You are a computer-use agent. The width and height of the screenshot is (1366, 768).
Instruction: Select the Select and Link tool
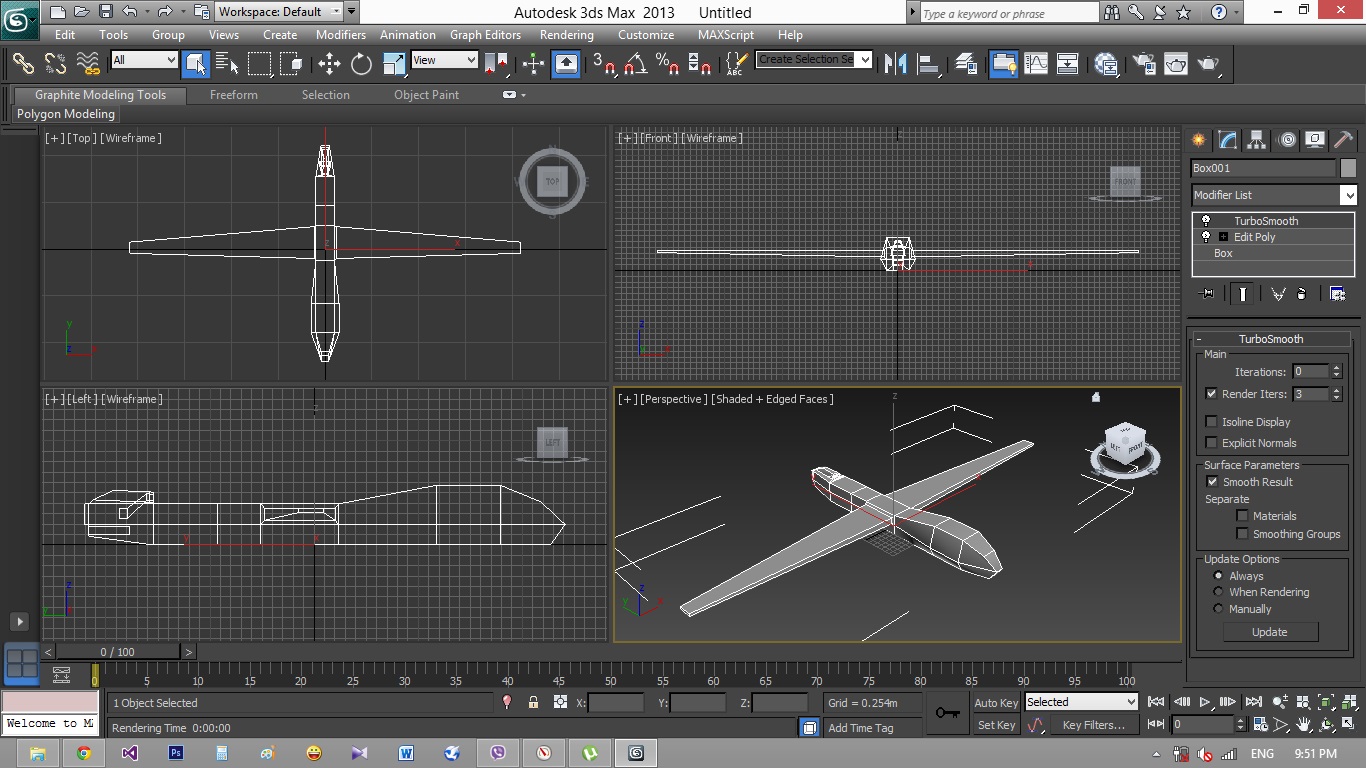[x=23, y=63]
